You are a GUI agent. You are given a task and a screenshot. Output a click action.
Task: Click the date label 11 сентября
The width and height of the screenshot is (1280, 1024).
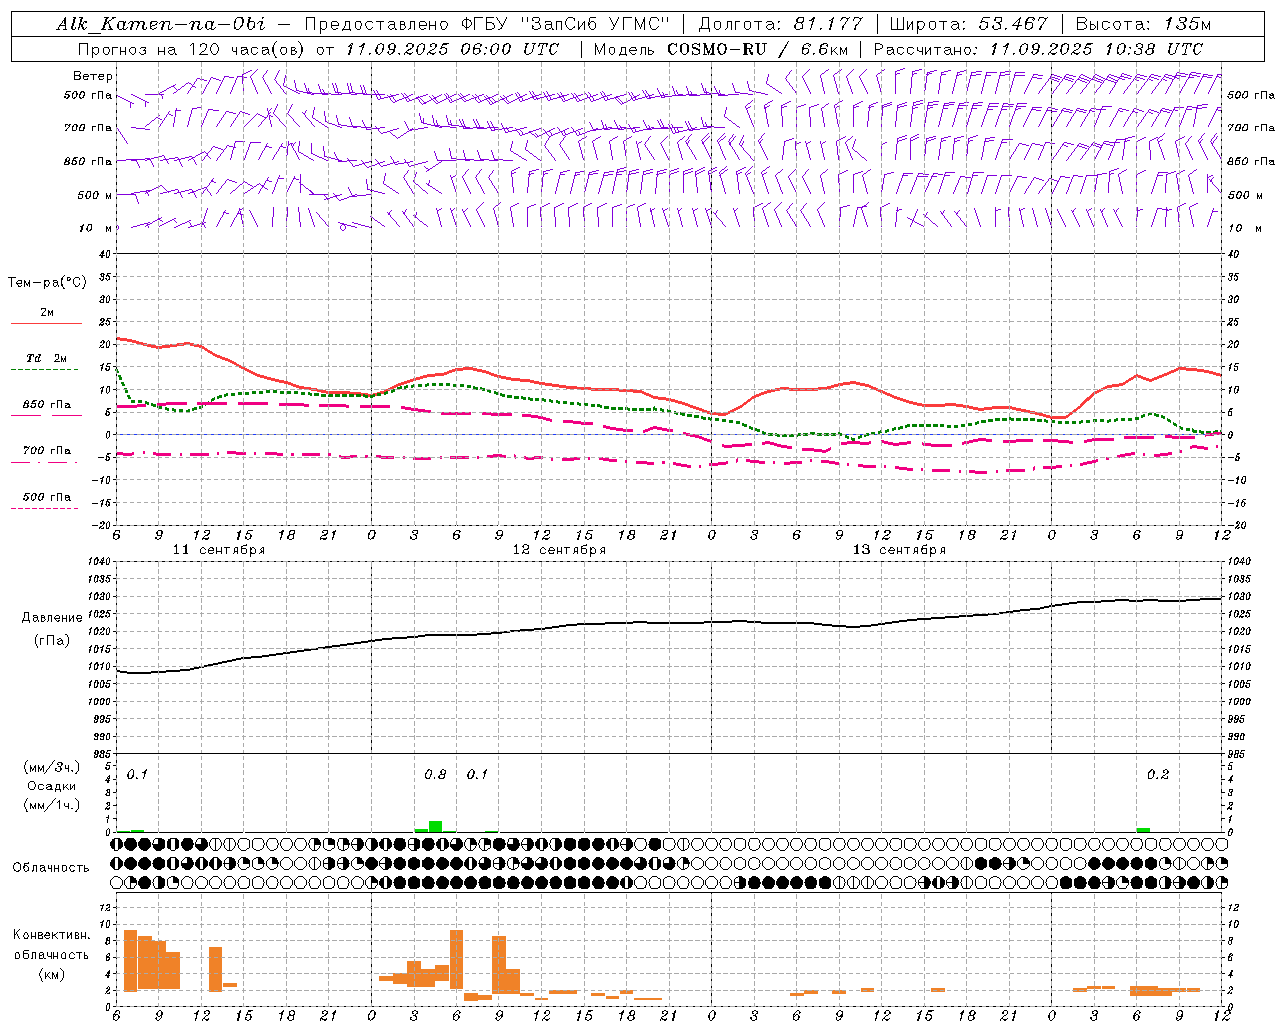point(219,550)
